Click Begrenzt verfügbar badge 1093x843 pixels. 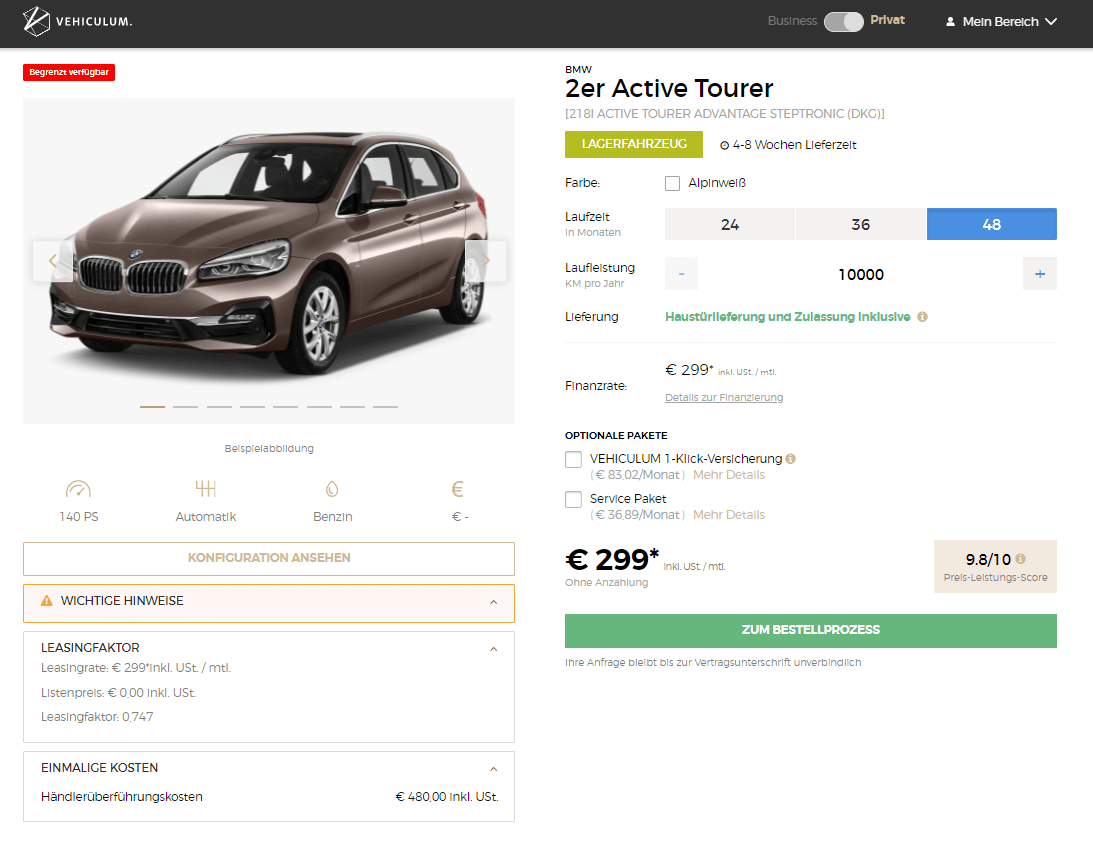click(x=69, y=73)
